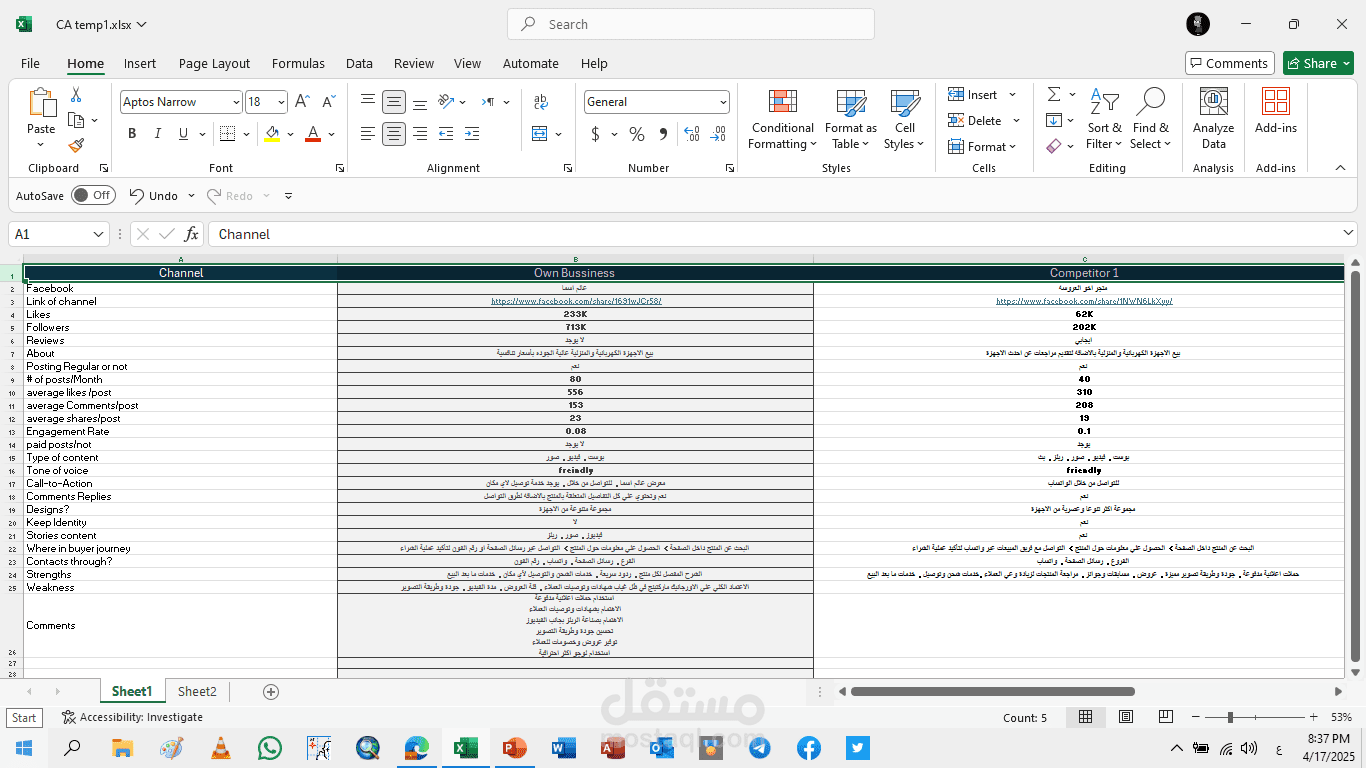
Task: Open the File menu
Action: (30, 63)
